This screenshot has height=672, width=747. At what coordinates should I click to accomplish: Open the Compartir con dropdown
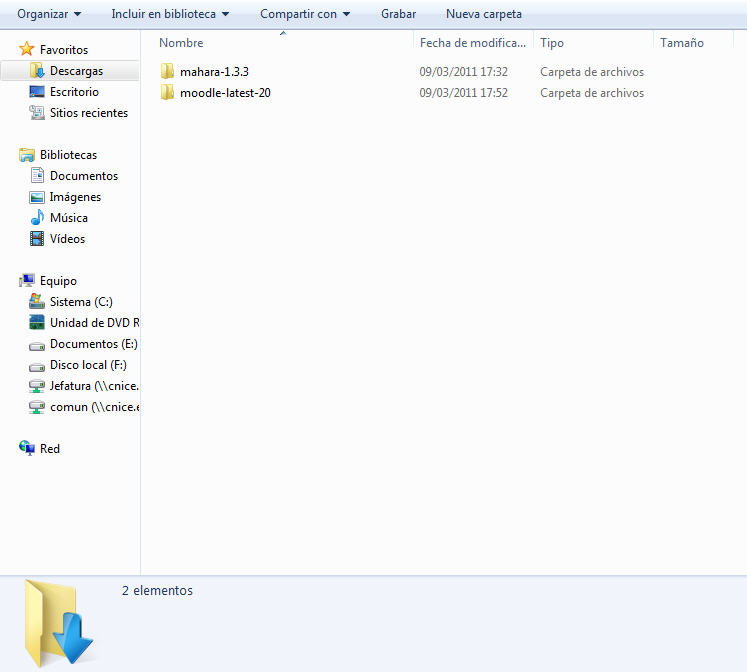pos(305,14)
